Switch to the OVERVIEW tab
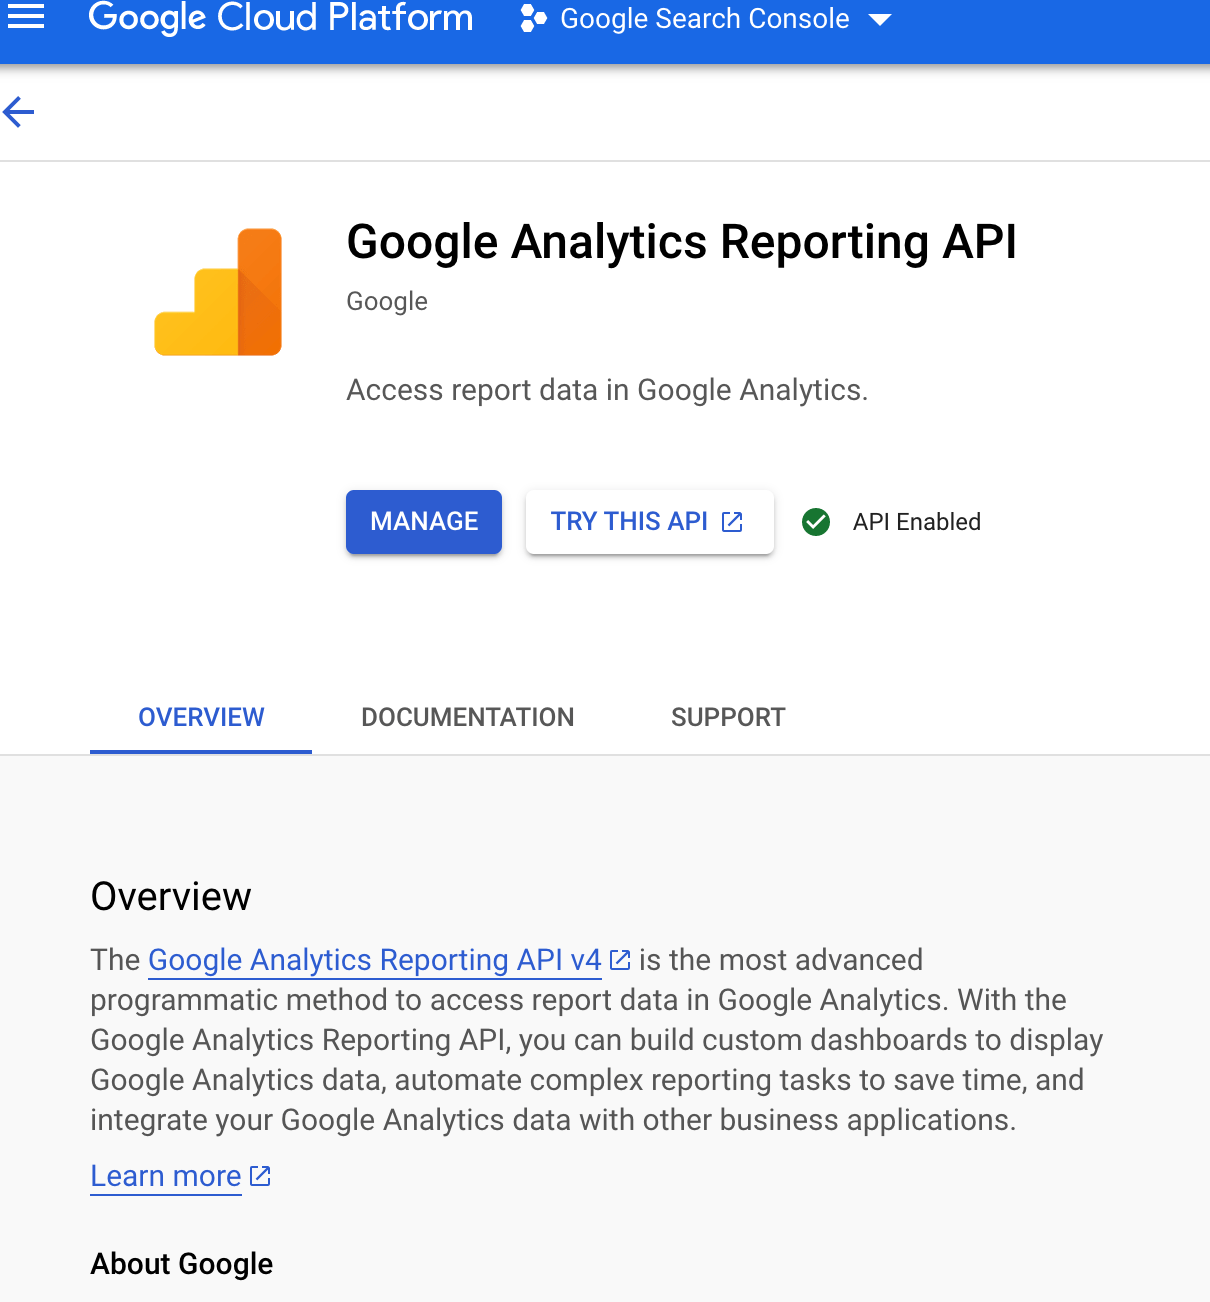The image size is (1210, 1302). pyautogui.click(x=201, y=717)
